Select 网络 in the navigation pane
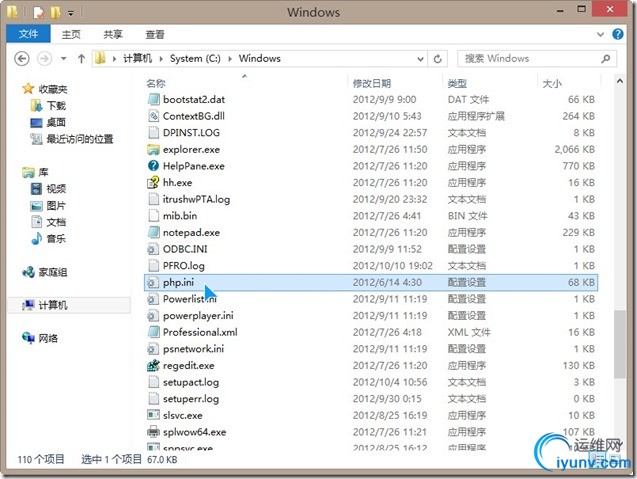 point(48,338)
